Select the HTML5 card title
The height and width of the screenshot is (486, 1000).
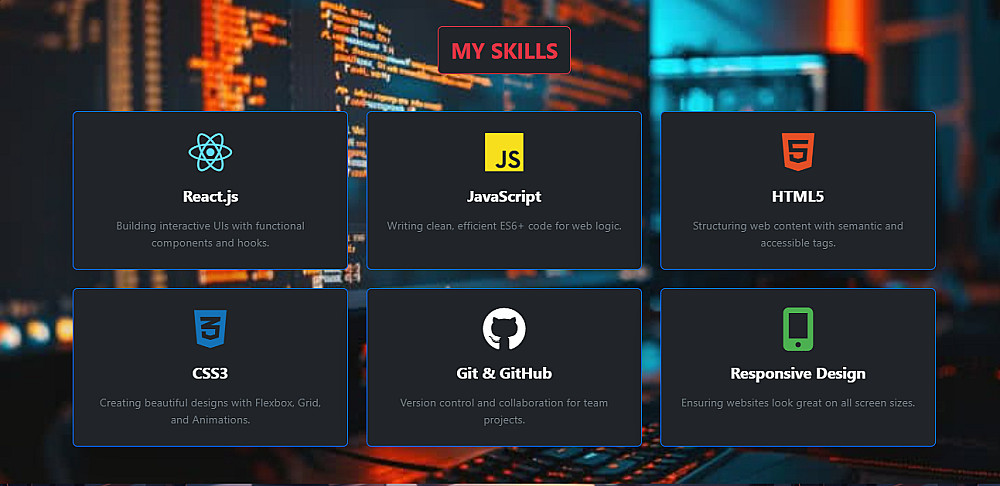pyautogui.click(x=798, y=196)
